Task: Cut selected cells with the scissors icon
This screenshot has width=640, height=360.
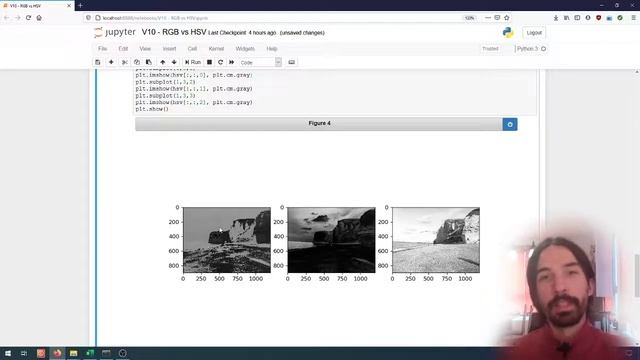Action: click(x=124, y=62)
